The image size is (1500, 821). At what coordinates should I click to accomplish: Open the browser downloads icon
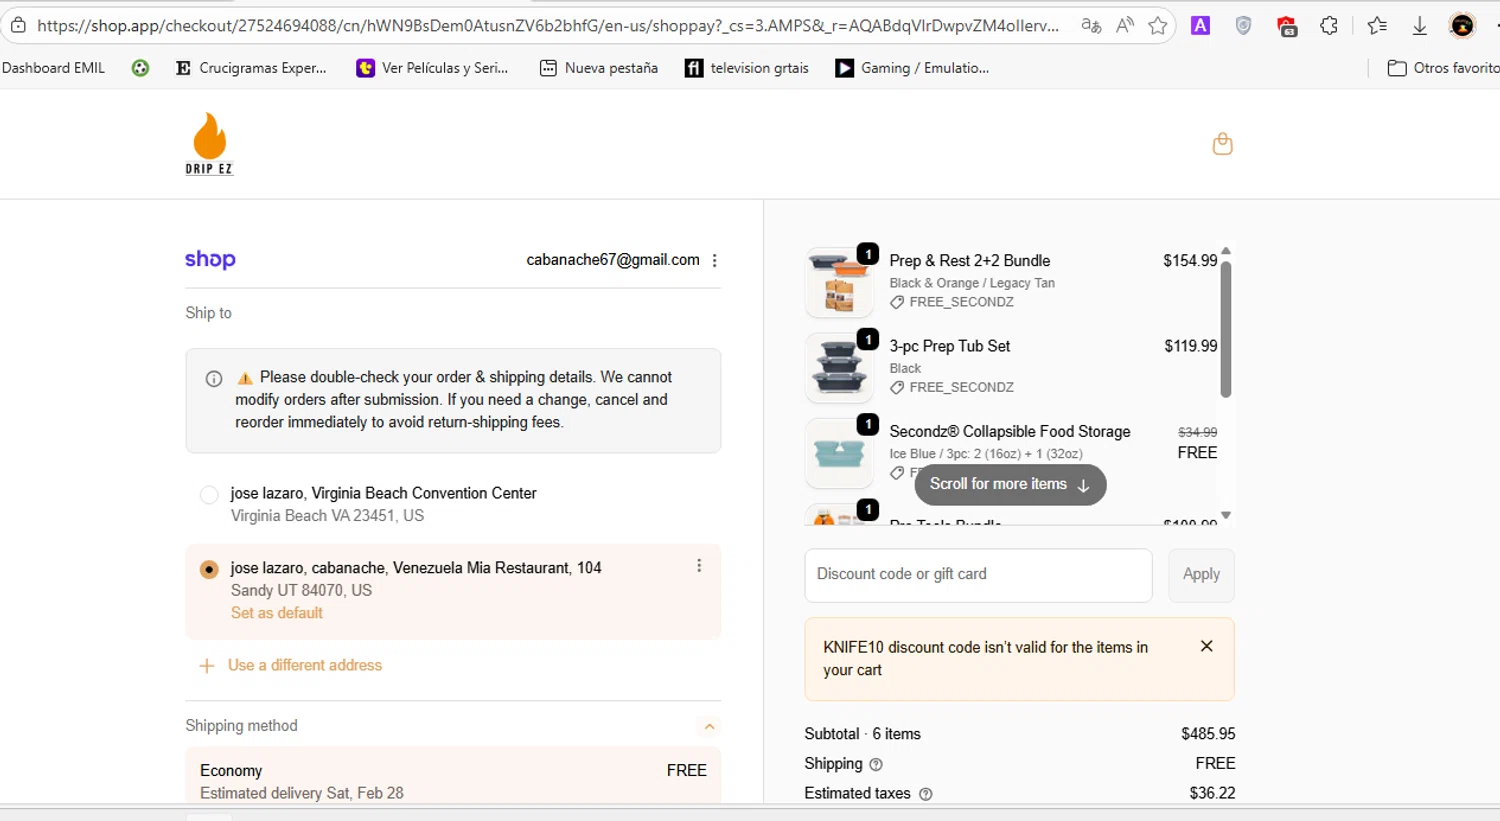(x=1419, y=26)
